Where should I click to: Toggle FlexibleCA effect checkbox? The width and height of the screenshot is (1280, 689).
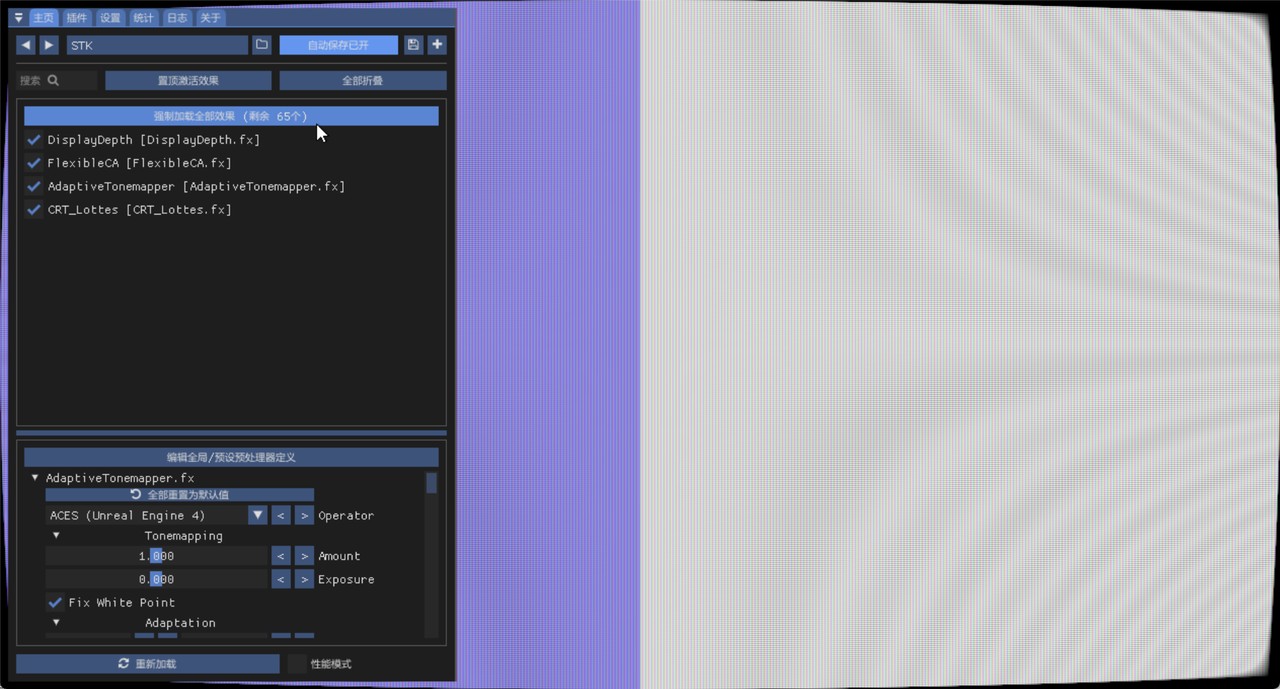tap(34, 163)
